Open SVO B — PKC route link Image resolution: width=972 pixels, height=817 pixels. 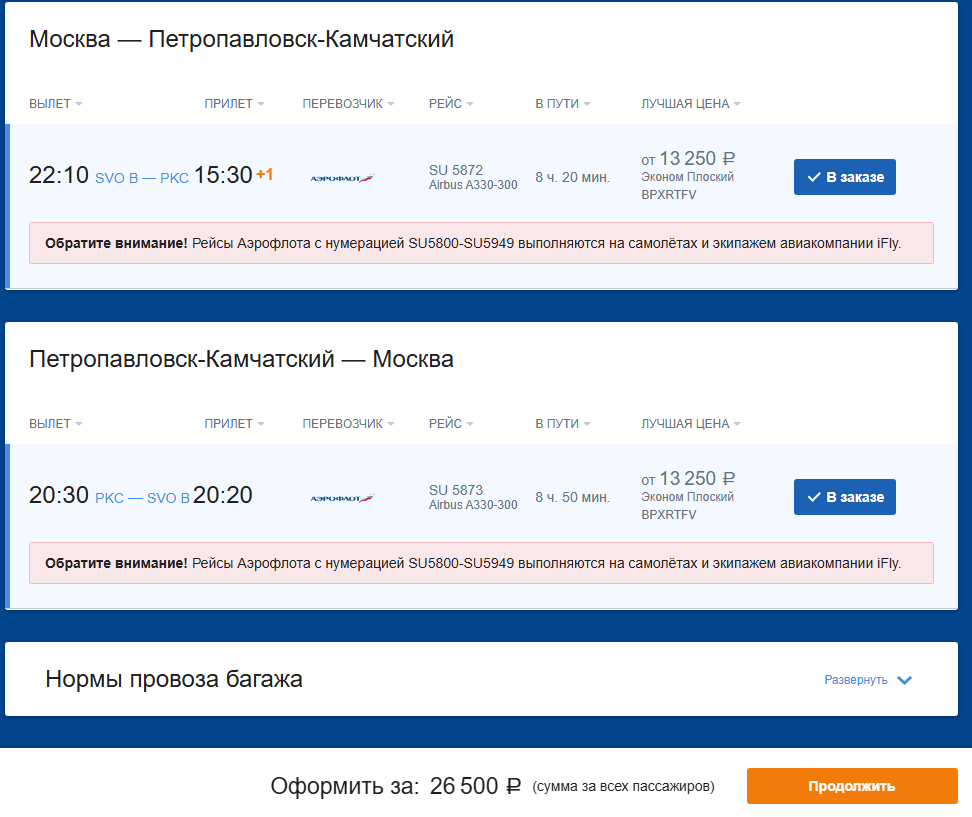click(x=141, y=178)
